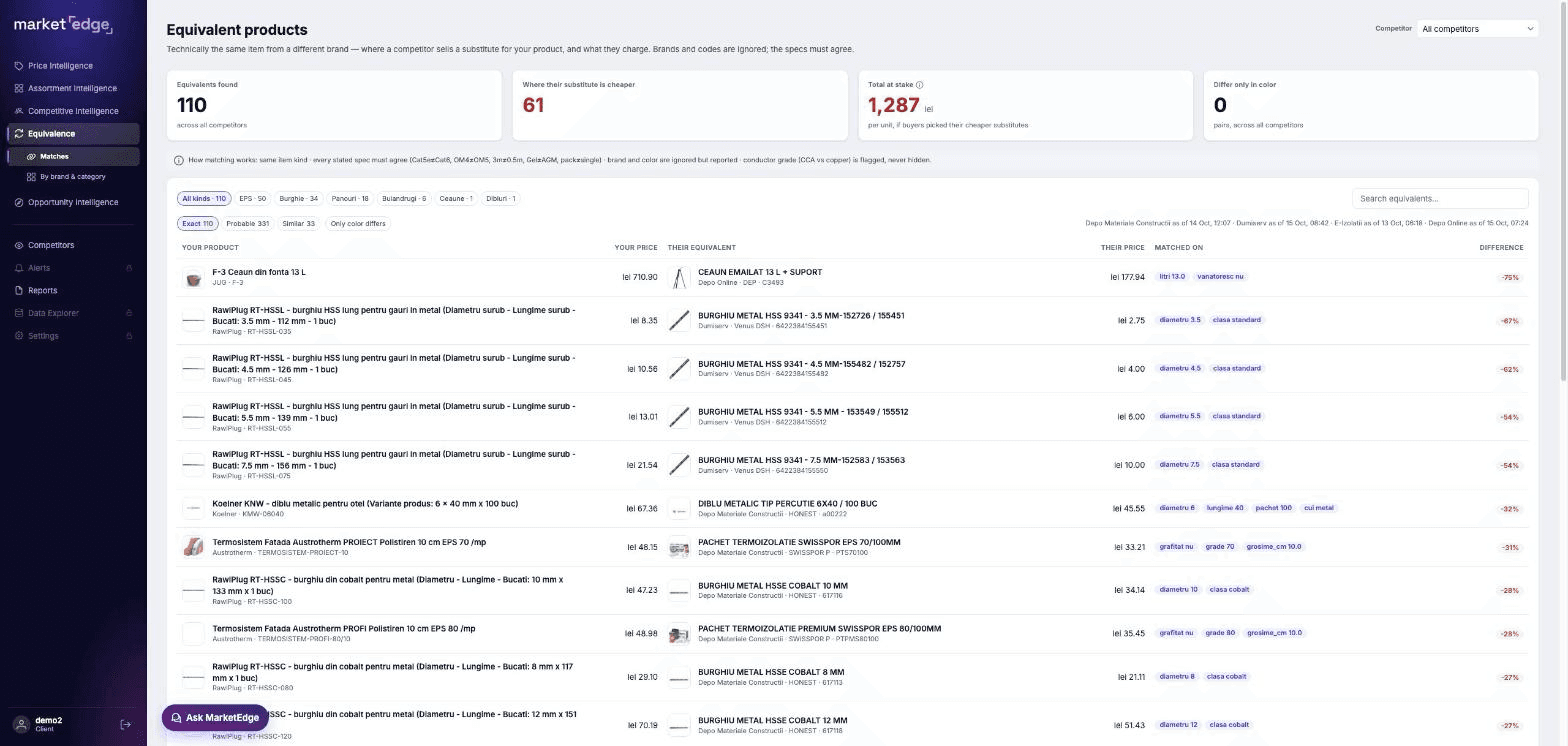Click CEAUN EMAILAT 13 L + SUPORT thumbnail
The image size is (1568, 746).
click(679, 278)
